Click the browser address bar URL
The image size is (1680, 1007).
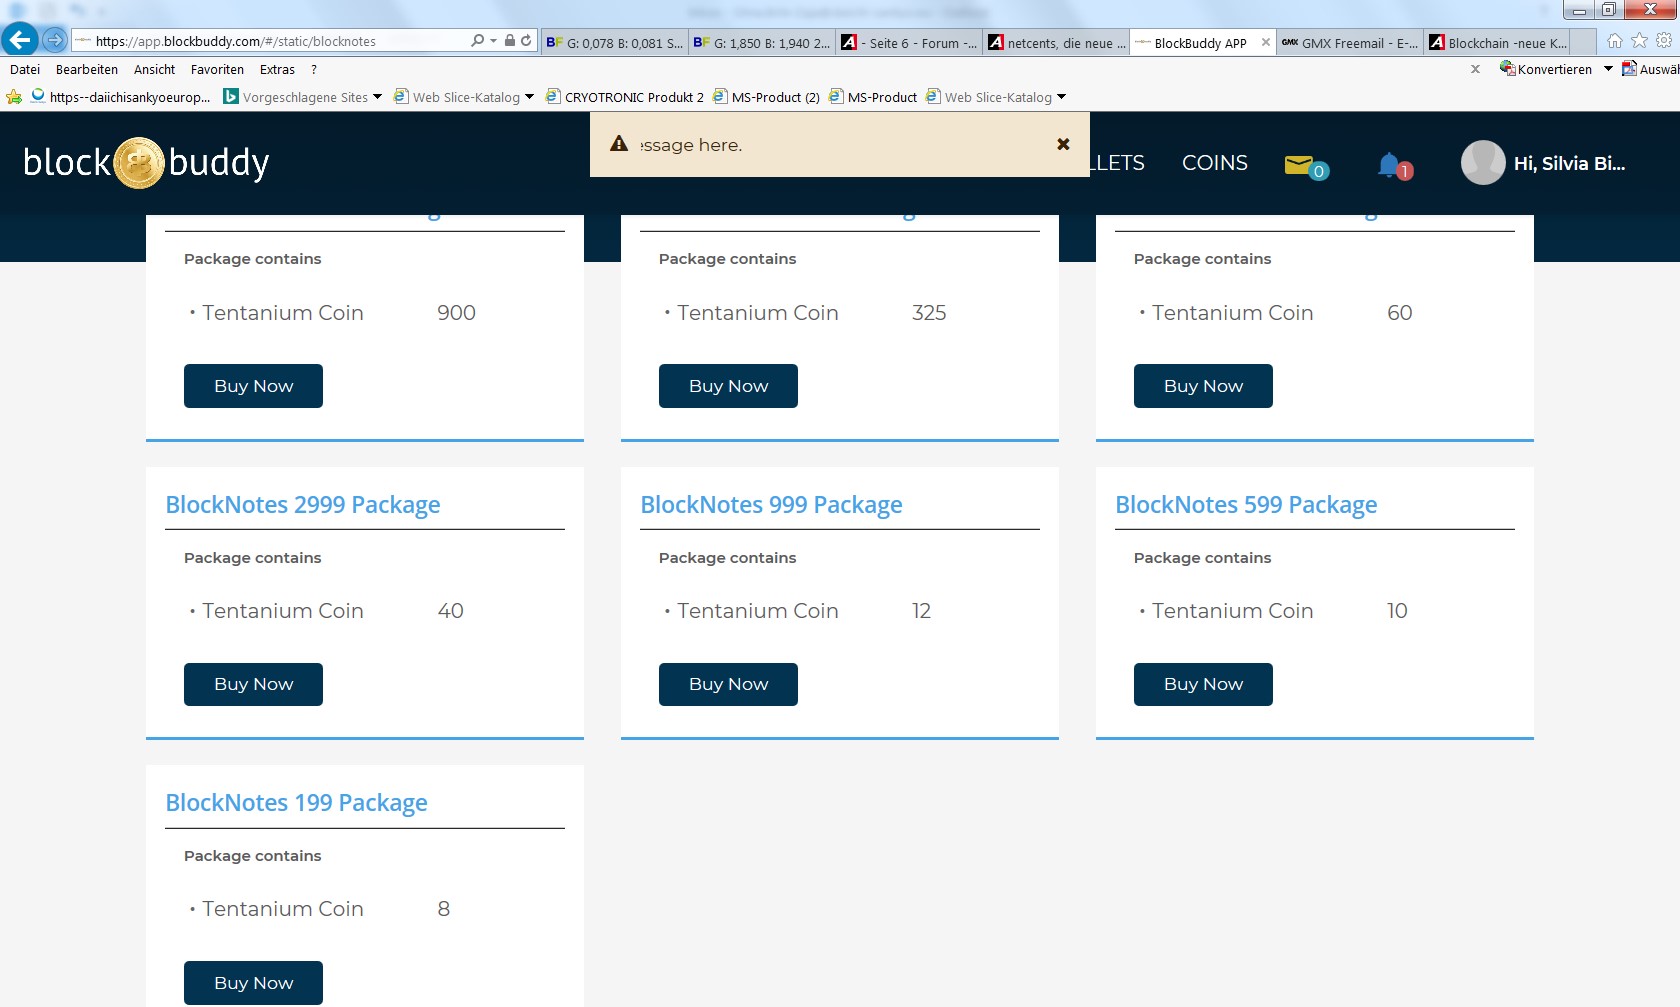tap(270, 41)
